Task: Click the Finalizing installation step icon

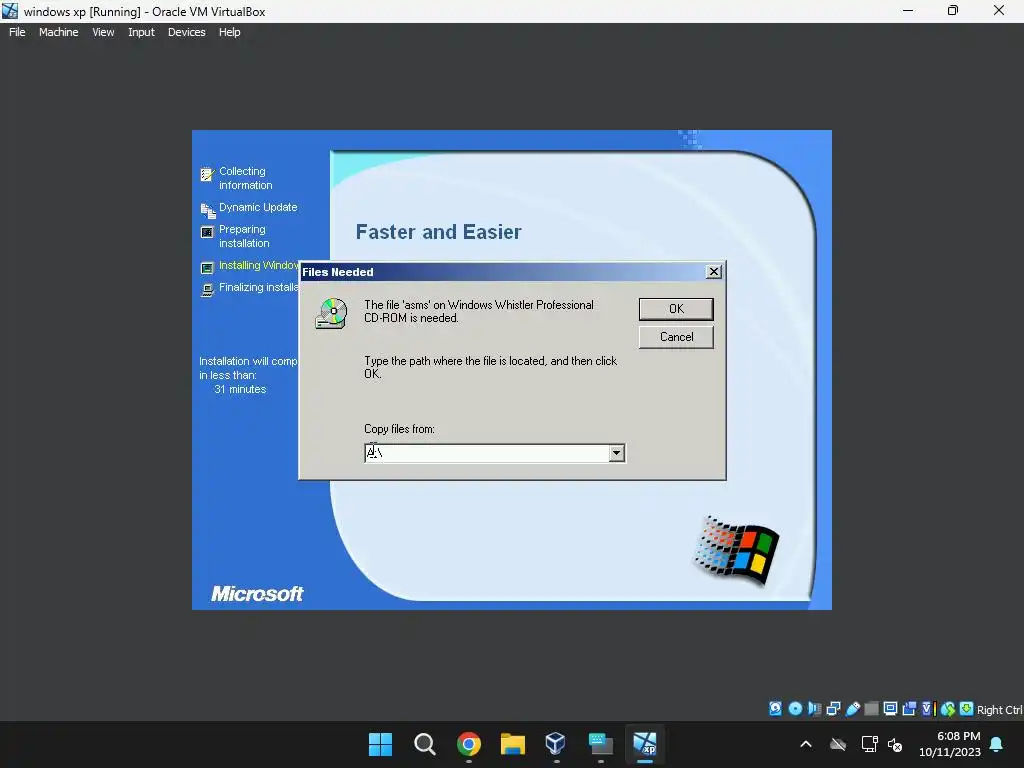Action: point(207,290)
